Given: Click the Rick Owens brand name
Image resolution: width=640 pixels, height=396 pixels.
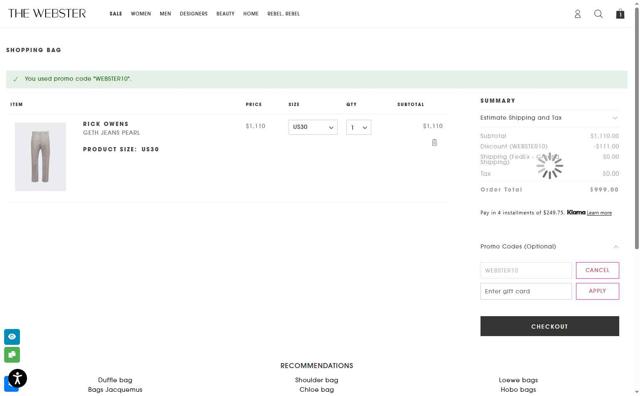Looking at the screenshot, I should point(106,124).
